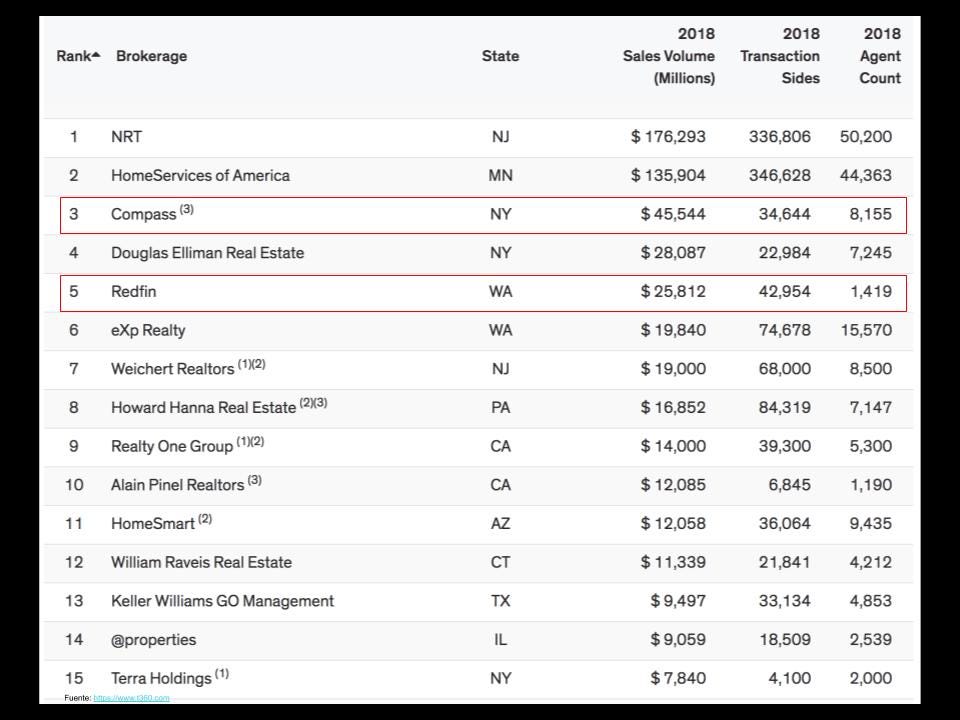Click sales volume value $ 16,852
Image resolution: width=960 pixels, height=720 pixels.
coord(673,408)
